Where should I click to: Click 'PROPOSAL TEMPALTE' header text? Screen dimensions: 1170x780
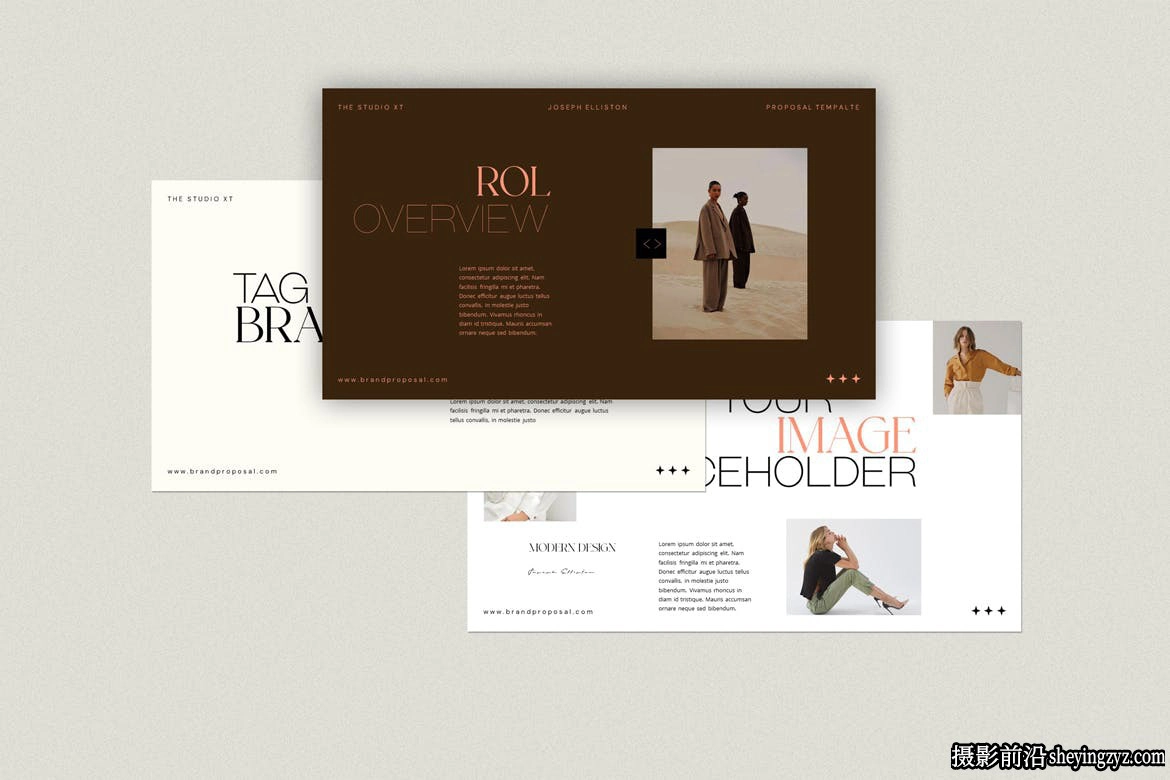click(x=813, y=107)
